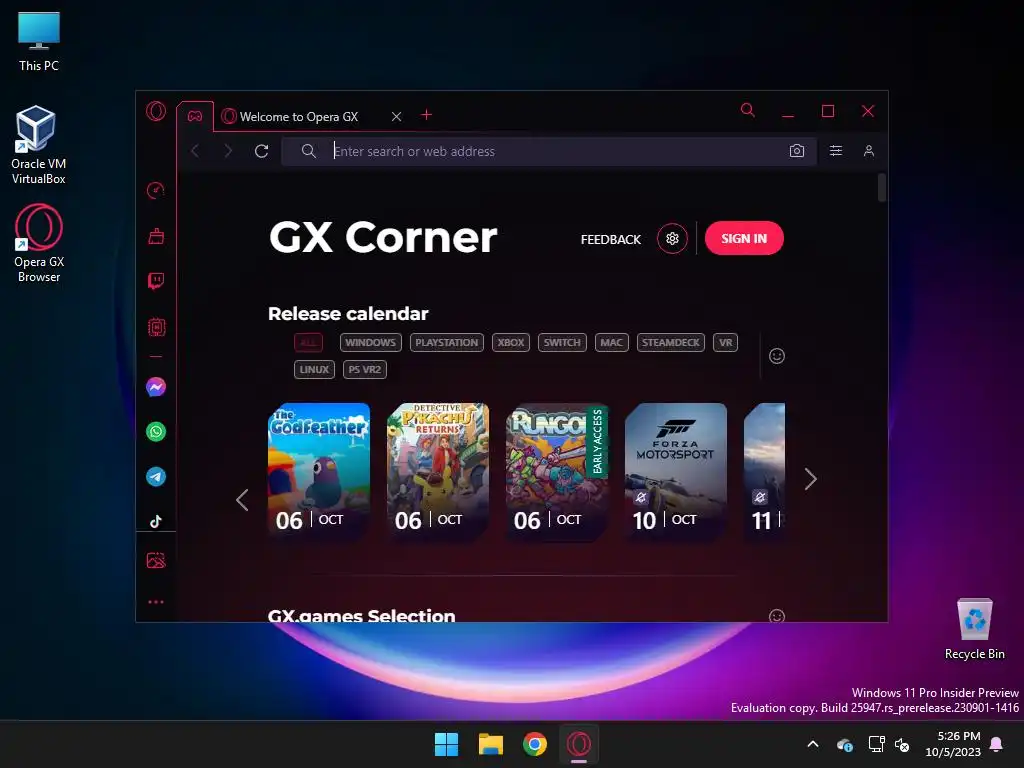The image size is (1024, 768).
Task: Open GX Corner settings gear
Action: (x=672, y=239)
